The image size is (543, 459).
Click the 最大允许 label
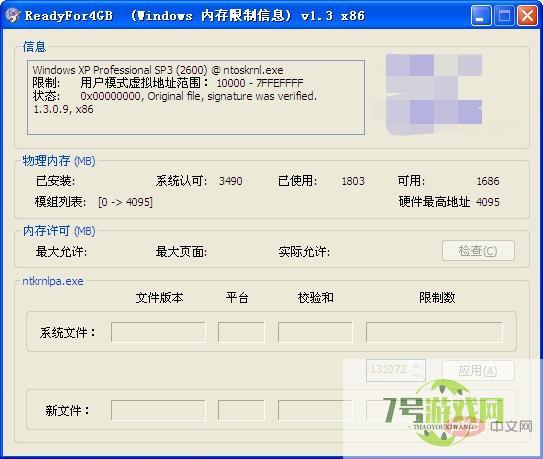pos(61,251)
